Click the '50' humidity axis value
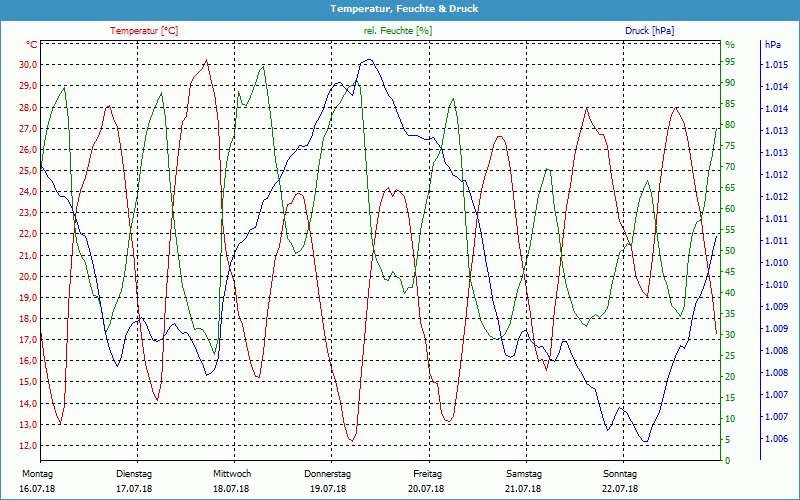 pos(731,251)
